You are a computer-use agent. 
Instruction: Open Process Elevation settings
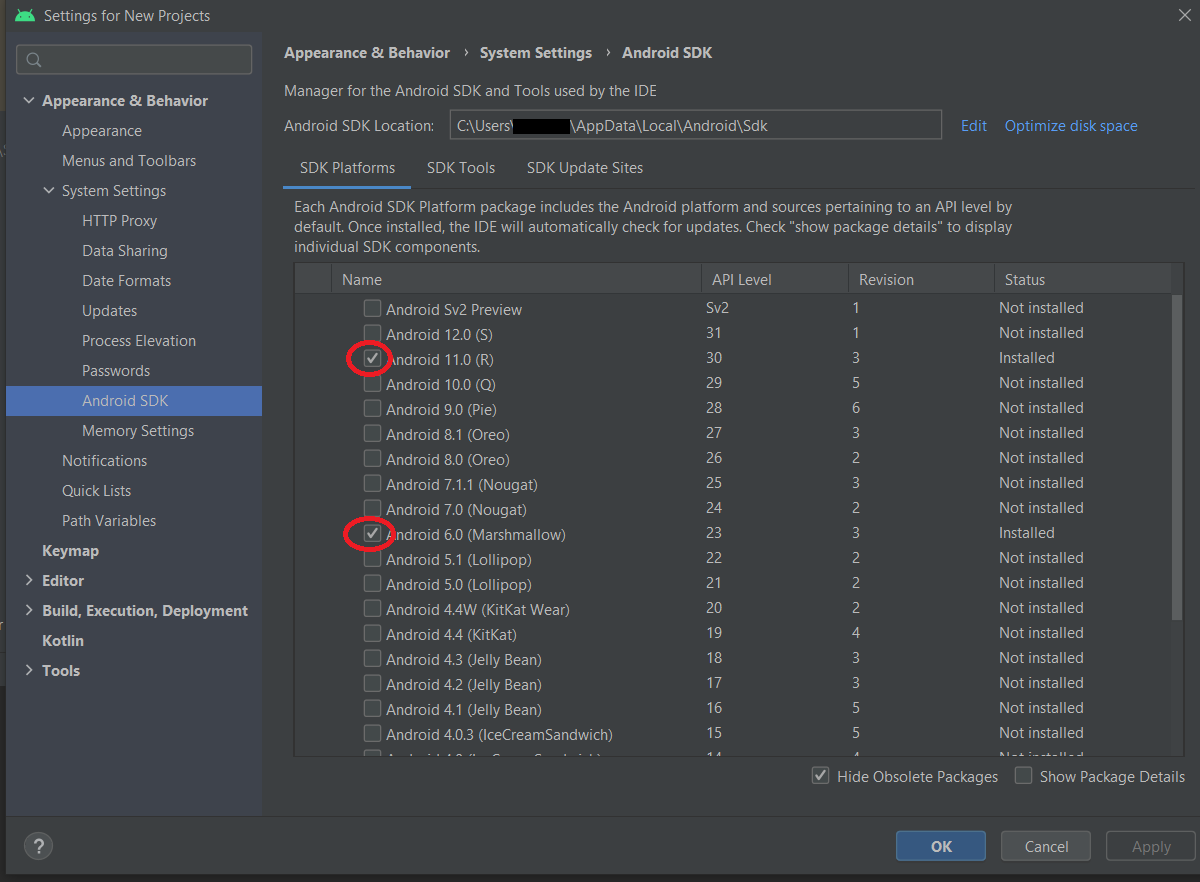(139, 341)
